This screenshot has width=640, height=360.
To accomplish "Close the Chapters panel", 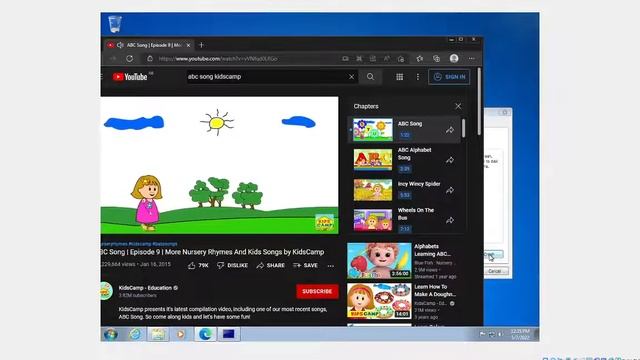I will click(x=458, y=106).
